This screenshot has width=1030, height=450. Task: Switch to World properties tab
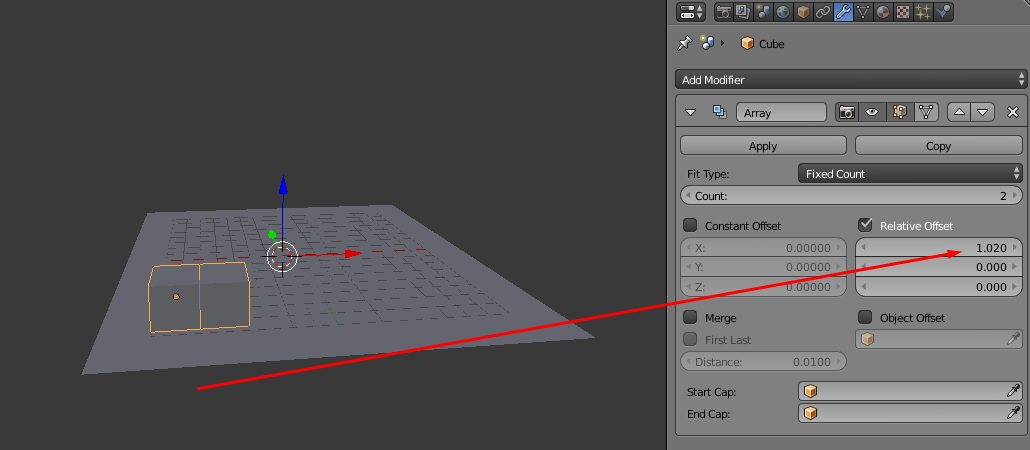pyautogui.click(x=782, y=11)
